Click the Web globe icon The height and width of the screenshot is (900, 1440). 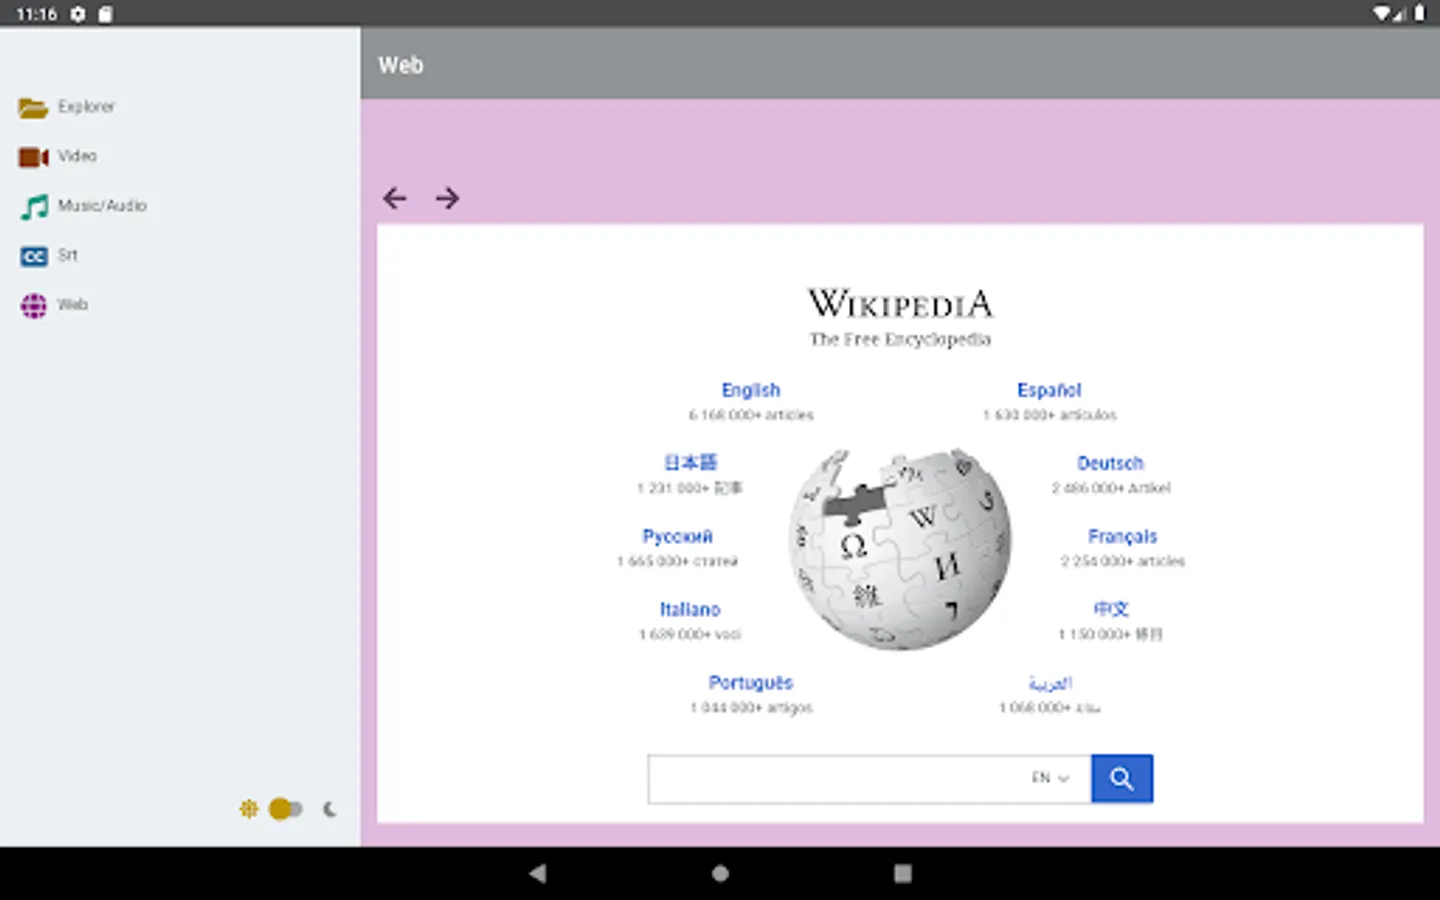coord(33,306)
